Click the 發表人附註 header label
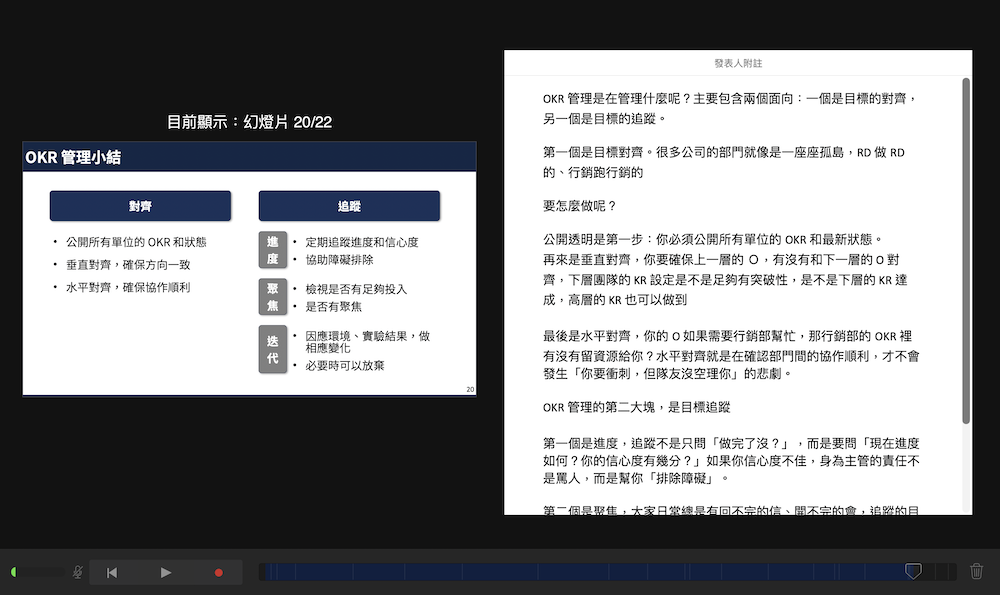 coord(738,63)
